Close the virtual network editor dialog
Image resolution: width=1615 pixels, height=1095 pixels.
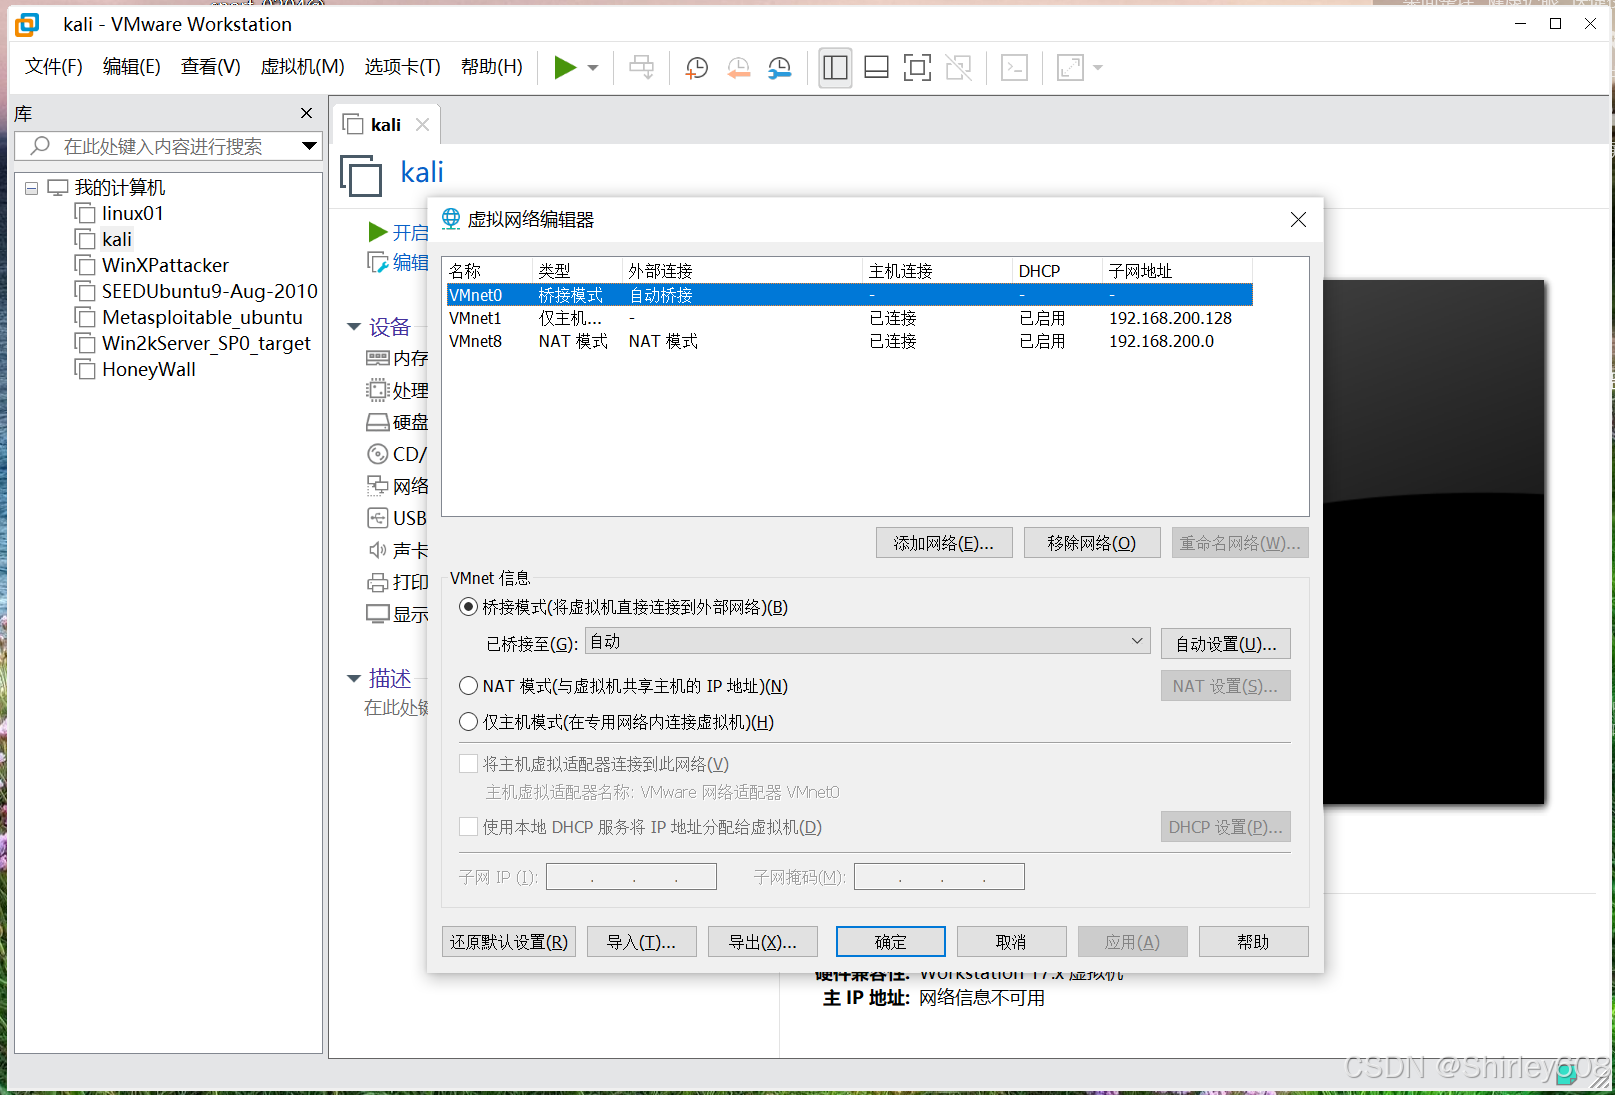1298,219
